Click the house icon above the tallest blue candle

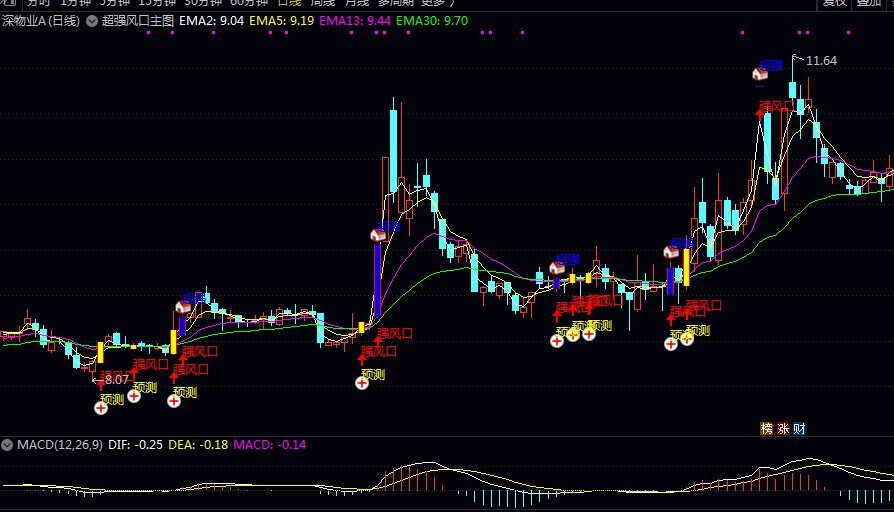378,235
